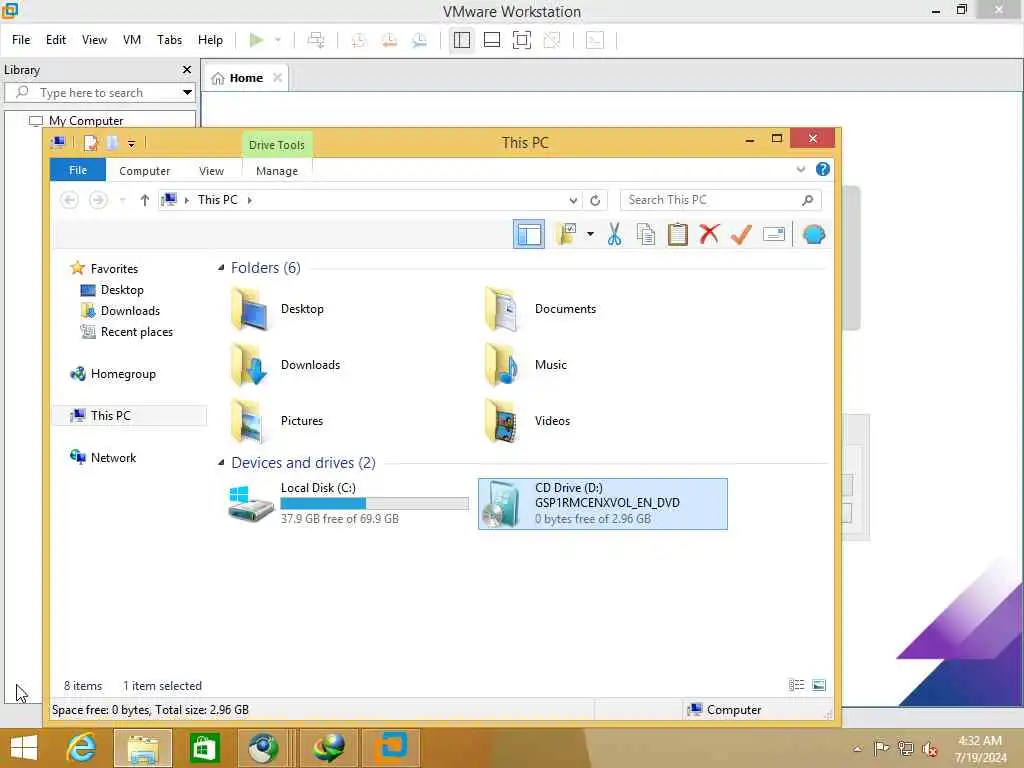The image size is (1024, 768).
Task: Select My Computer in VMware library
Action: pyautogui.click(x=86, y=121)
